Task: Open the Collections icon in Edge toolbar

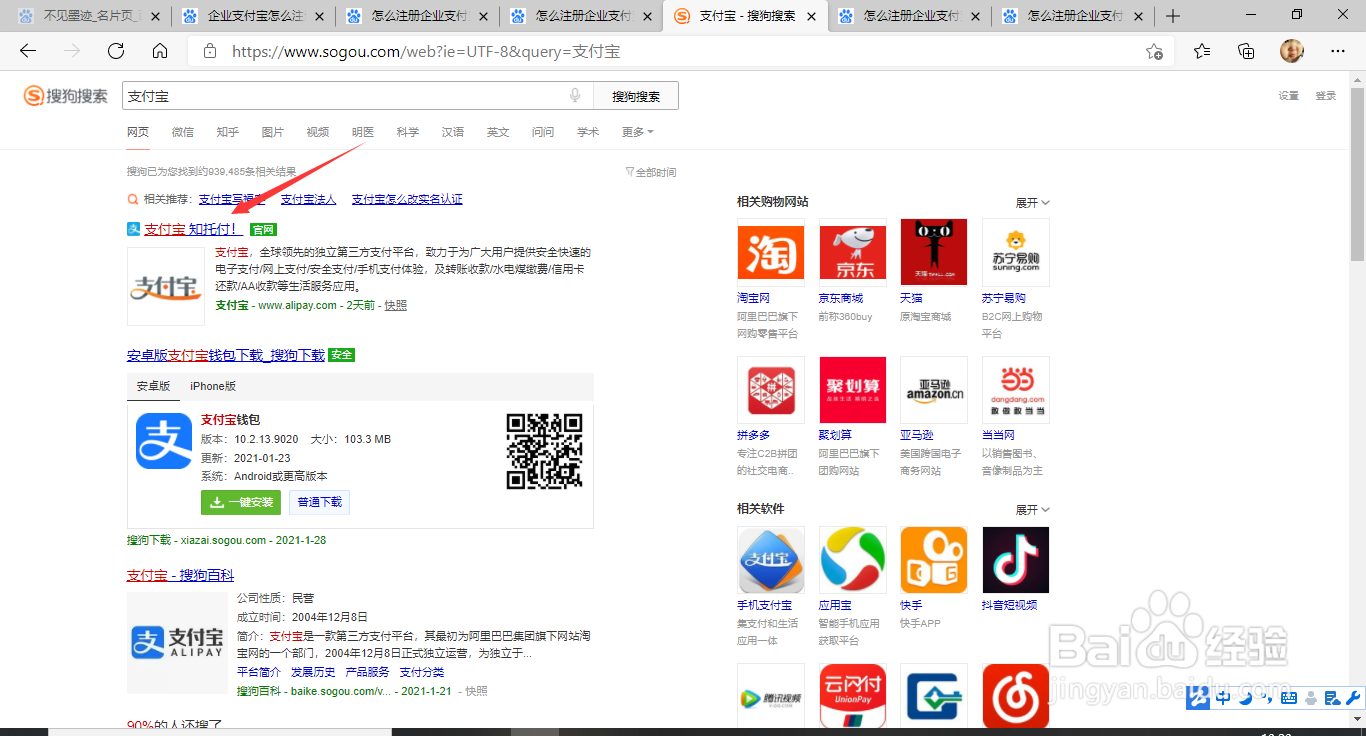Action: [x=1246, y=52]
